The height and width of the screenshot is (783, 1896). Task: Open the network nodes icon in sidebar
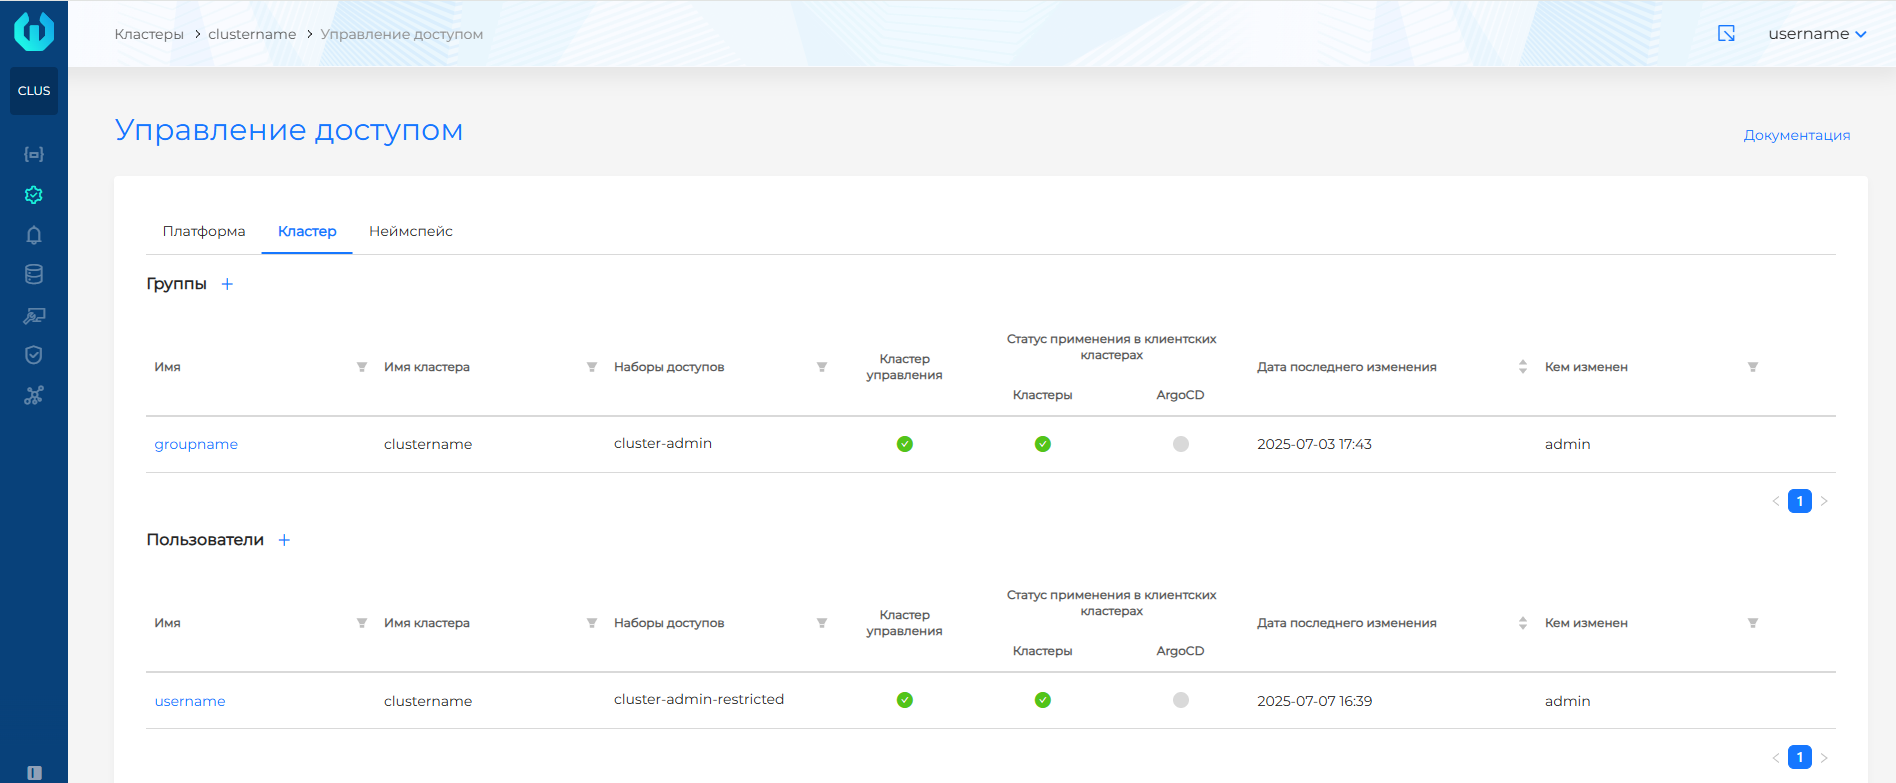pos(34,395)
